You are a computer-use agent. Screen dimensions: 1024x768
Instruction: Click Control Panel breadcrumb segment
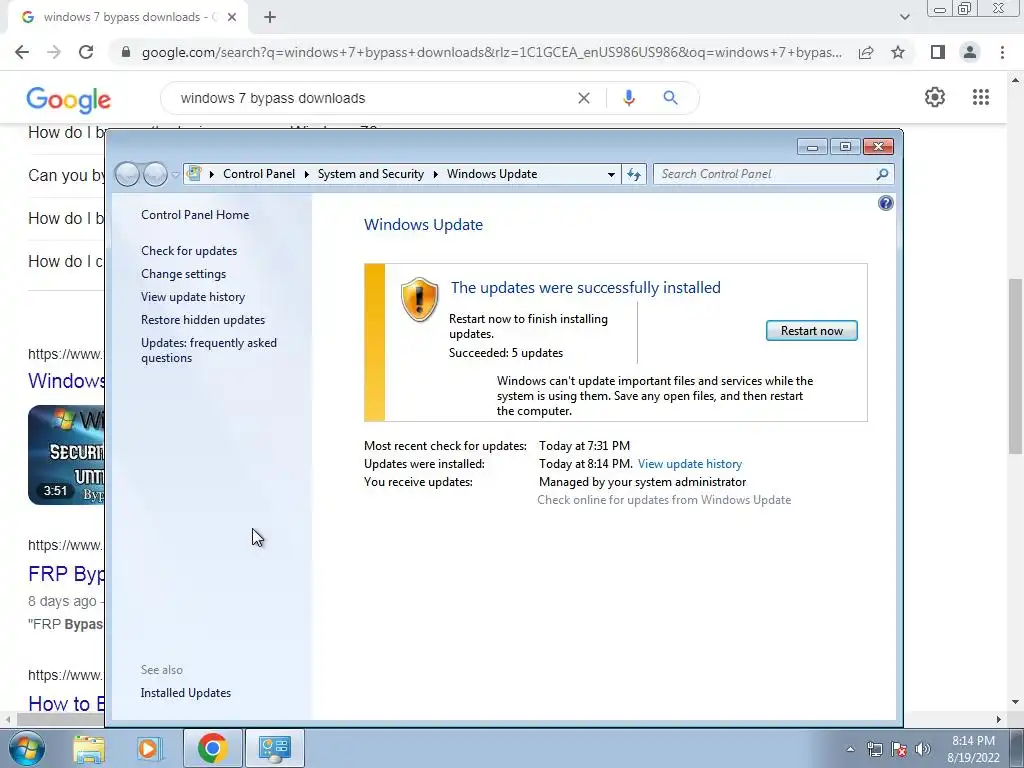click(259, 174)
